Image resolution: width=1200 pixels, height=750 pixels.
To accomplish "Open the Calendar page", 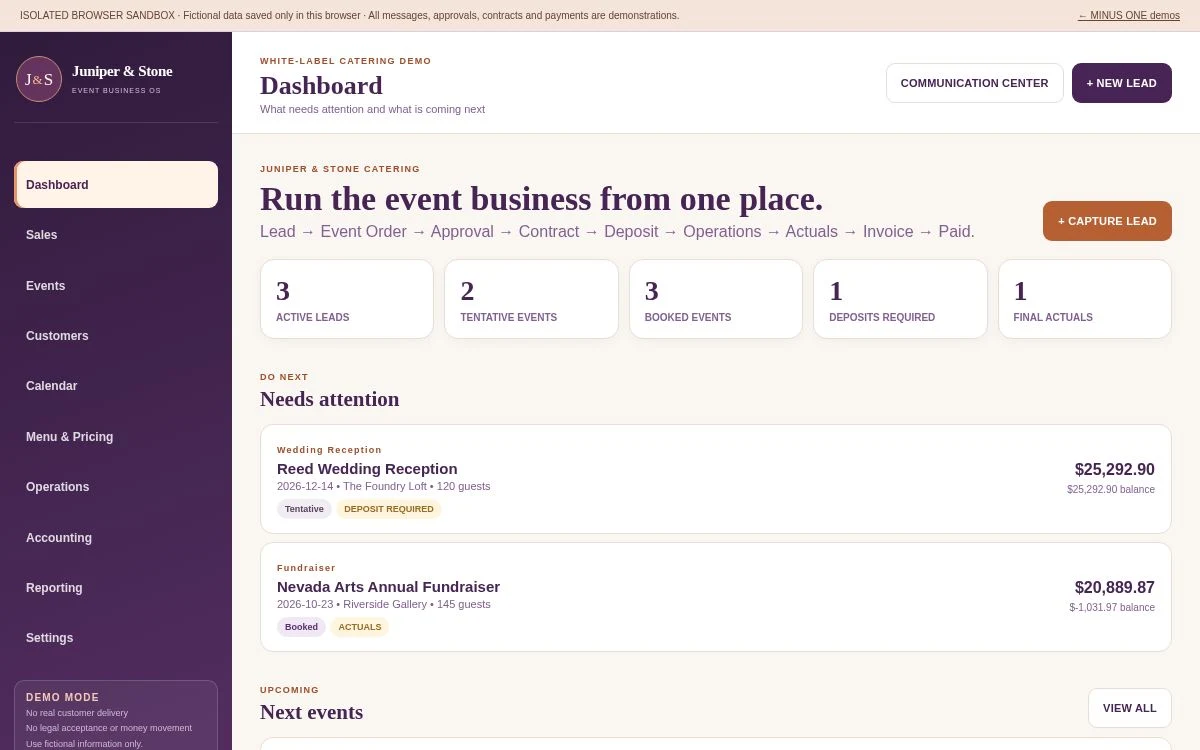I will pos(116,386).
